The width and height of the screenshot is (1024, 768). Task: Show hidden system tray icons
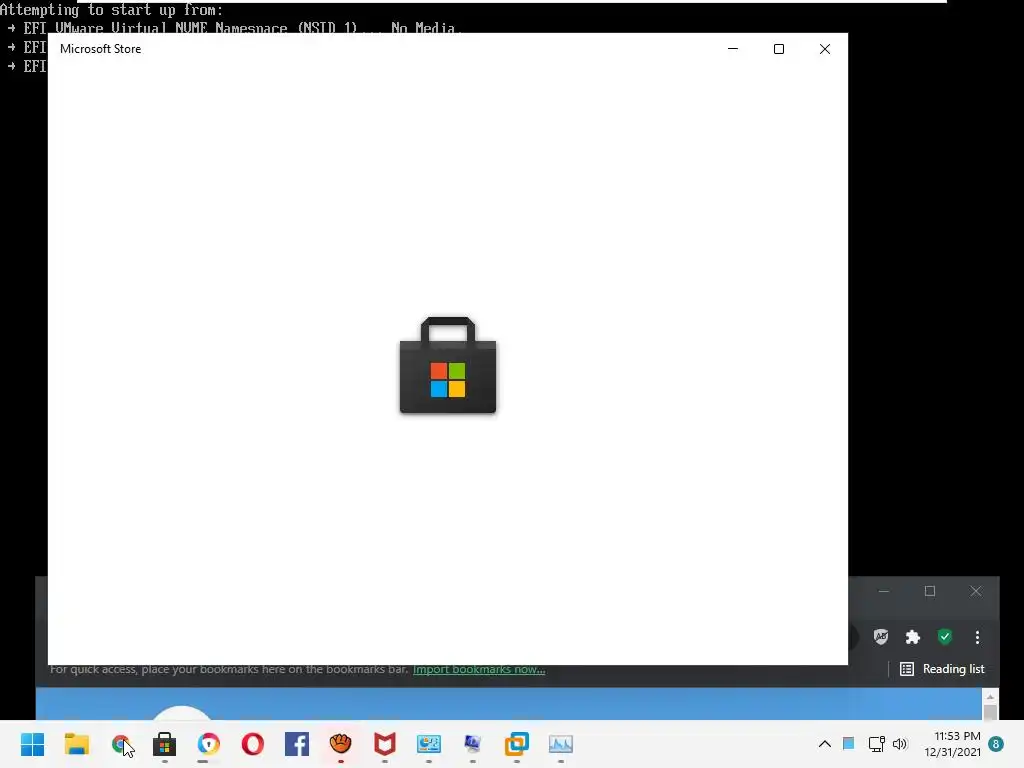[x=825, y=744]
